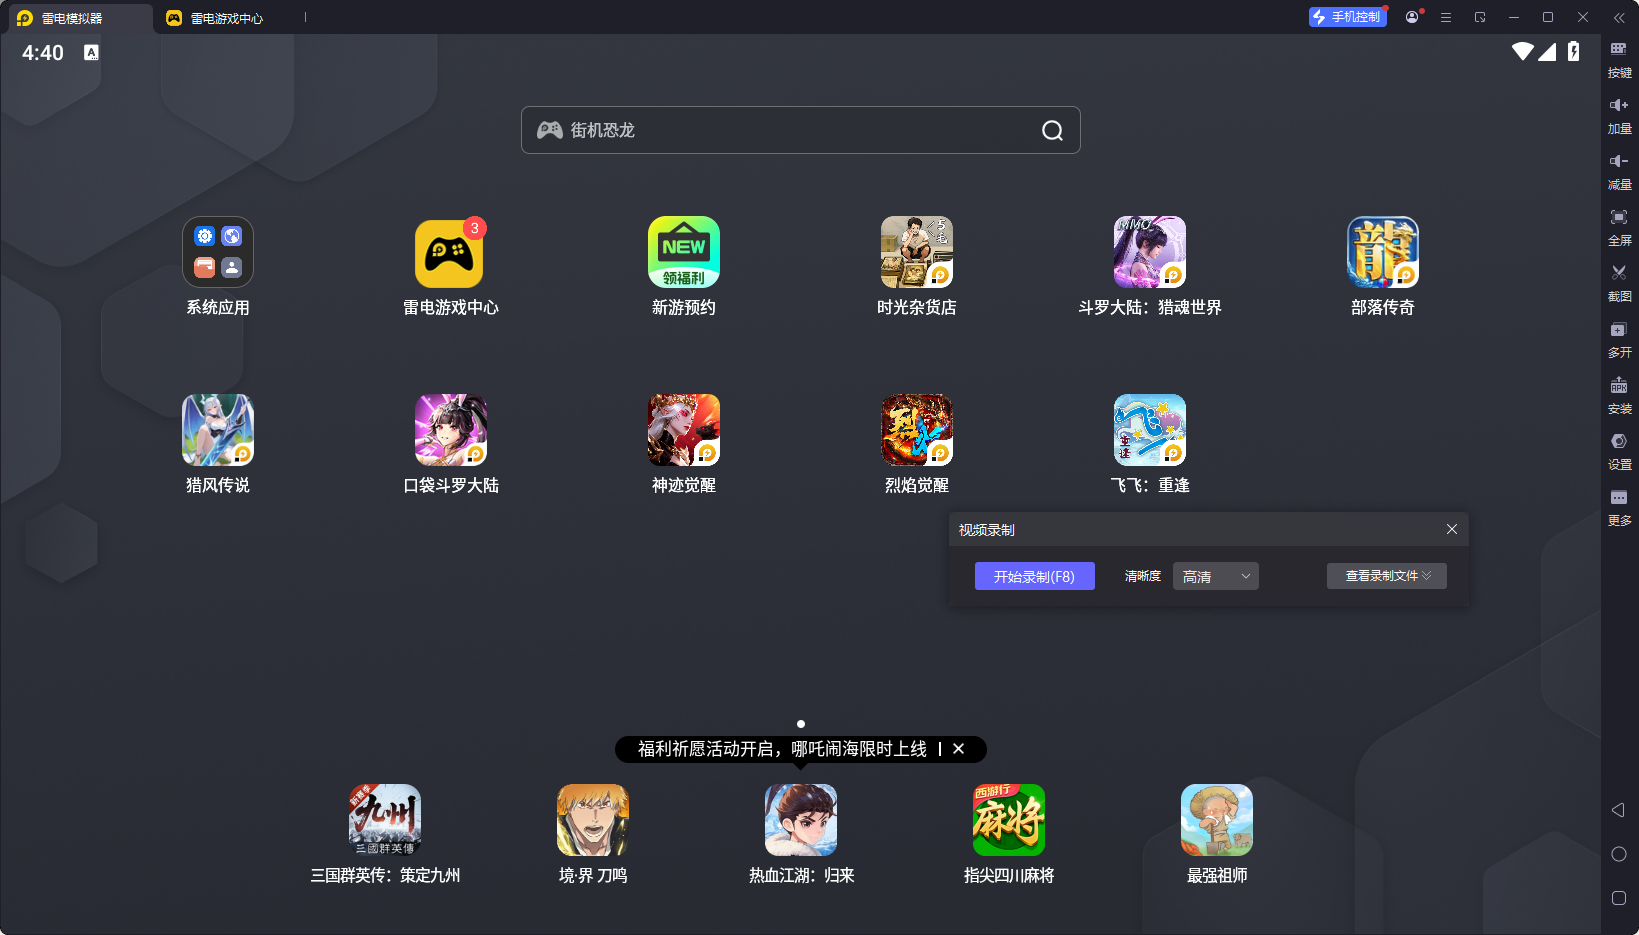Open the 多开 multi-instance sidebar tool
Image resolution: width=1639 pixels, height=935 pixels.
coord(1619,339)
